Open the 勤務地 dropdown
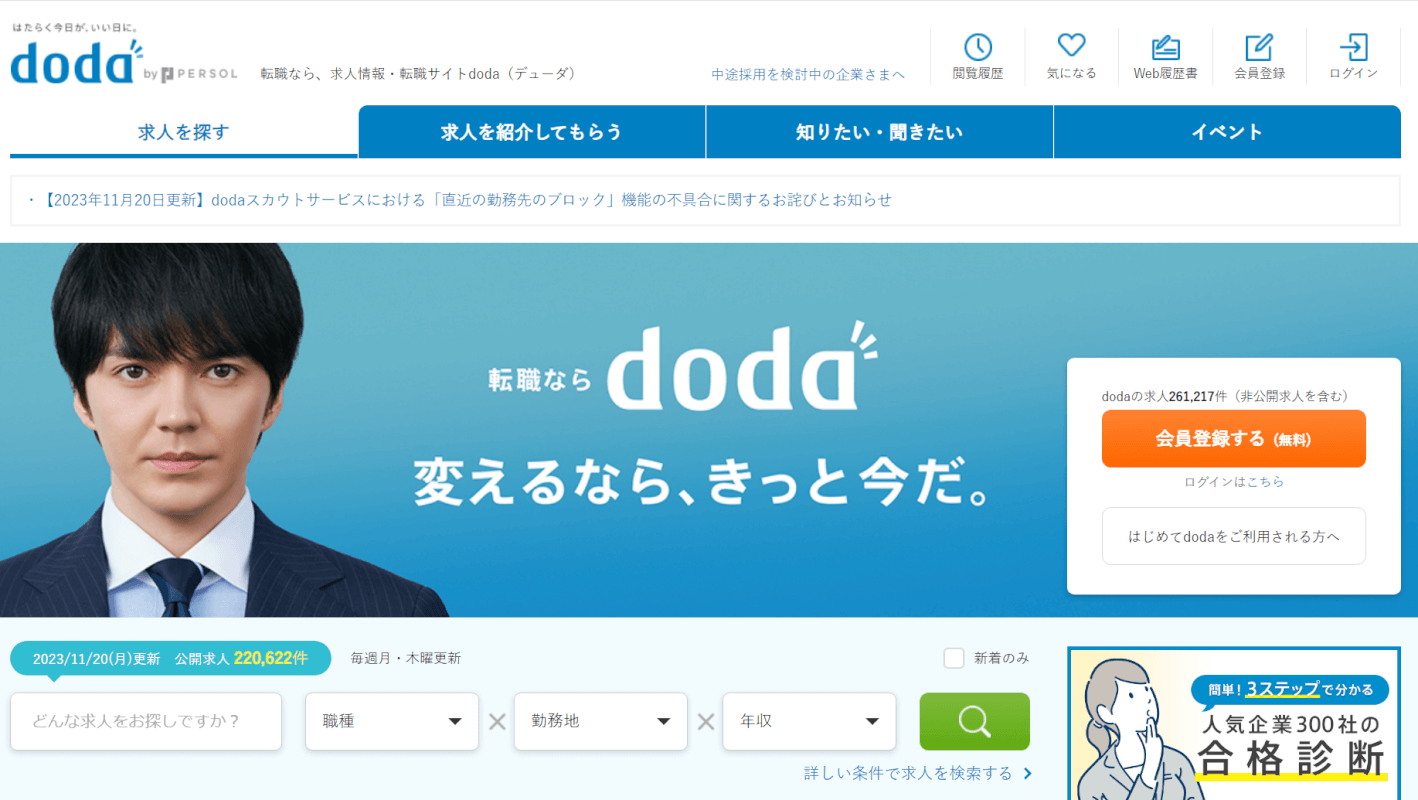The width and height of the screenshot is (1418, 800). click(601, 721)
